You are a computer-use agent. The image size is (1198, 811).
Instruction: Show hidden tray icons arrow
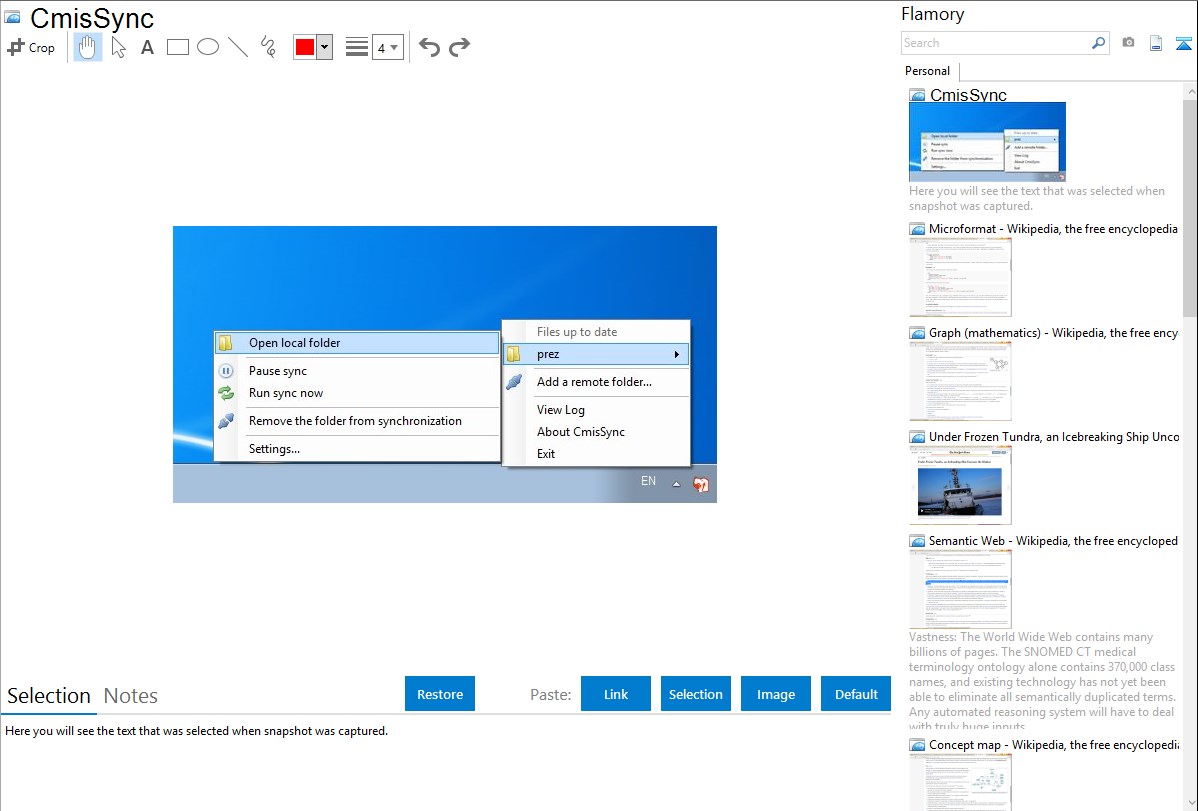(x=676, y=483)
